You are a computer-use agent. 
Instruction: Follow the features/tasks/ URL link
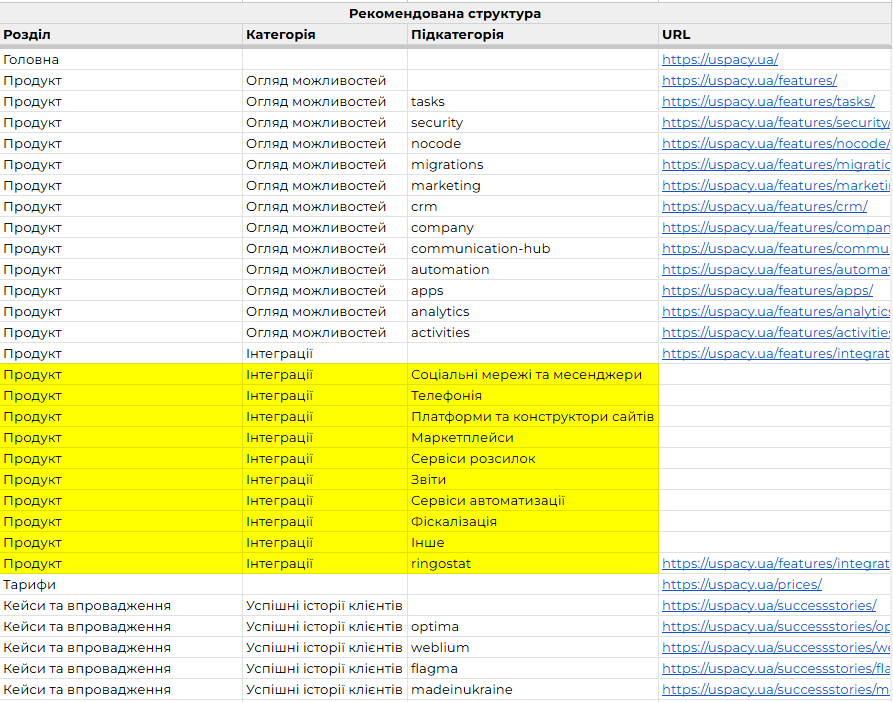[x=768, y=101]
